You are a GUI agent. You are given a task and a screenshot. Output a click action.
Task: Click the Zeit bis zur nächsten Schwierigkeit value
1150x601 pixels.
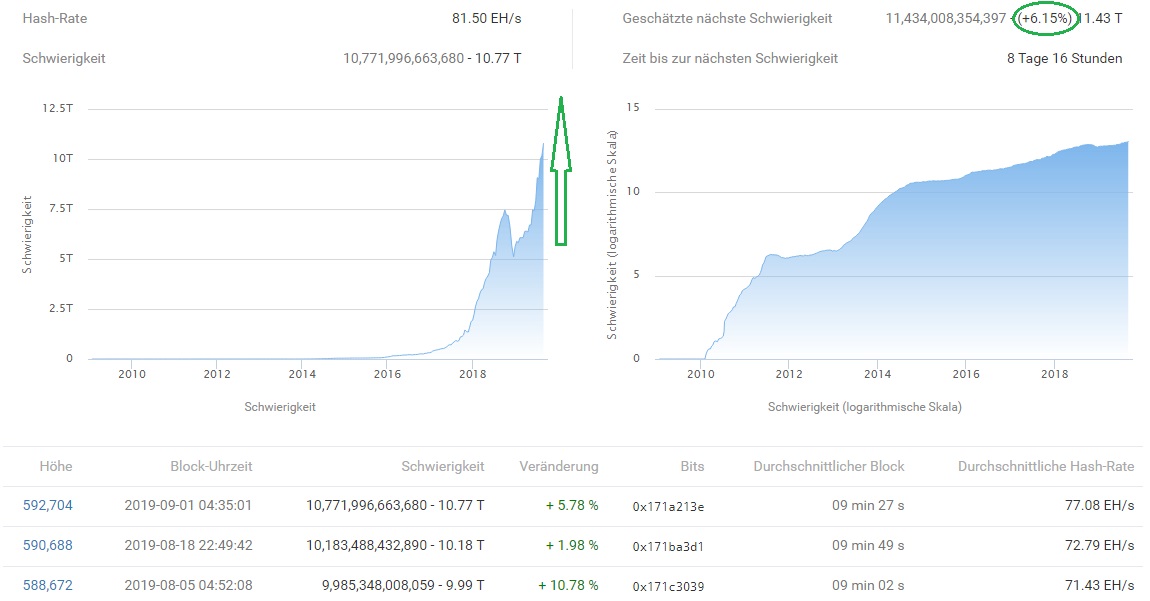1063,58
